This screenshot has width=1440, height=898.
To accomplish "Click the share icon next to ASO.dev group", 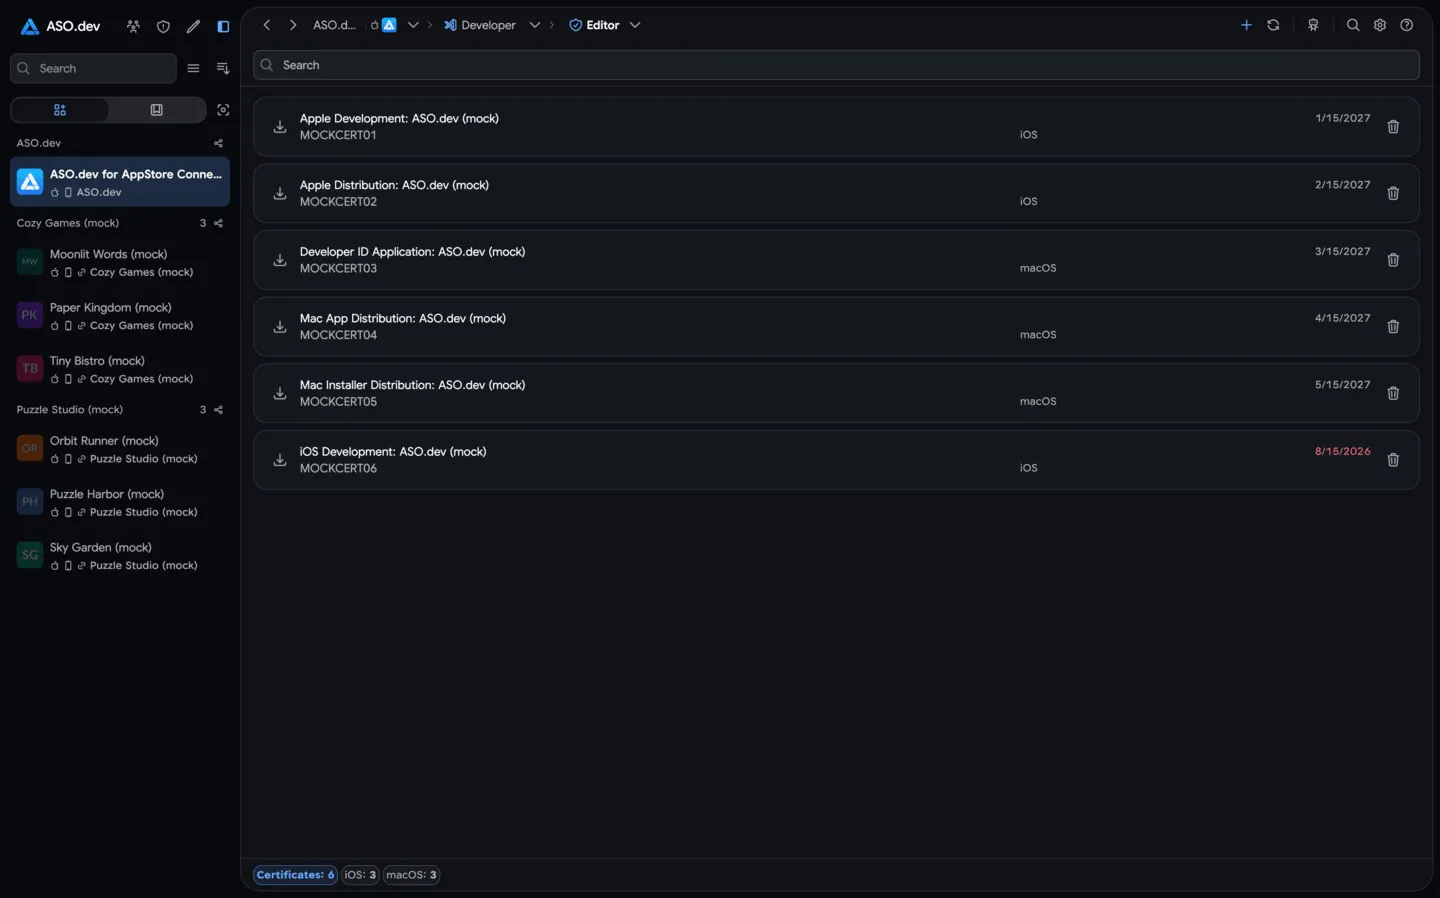I will pyautogui.click(x=219, y=143).
